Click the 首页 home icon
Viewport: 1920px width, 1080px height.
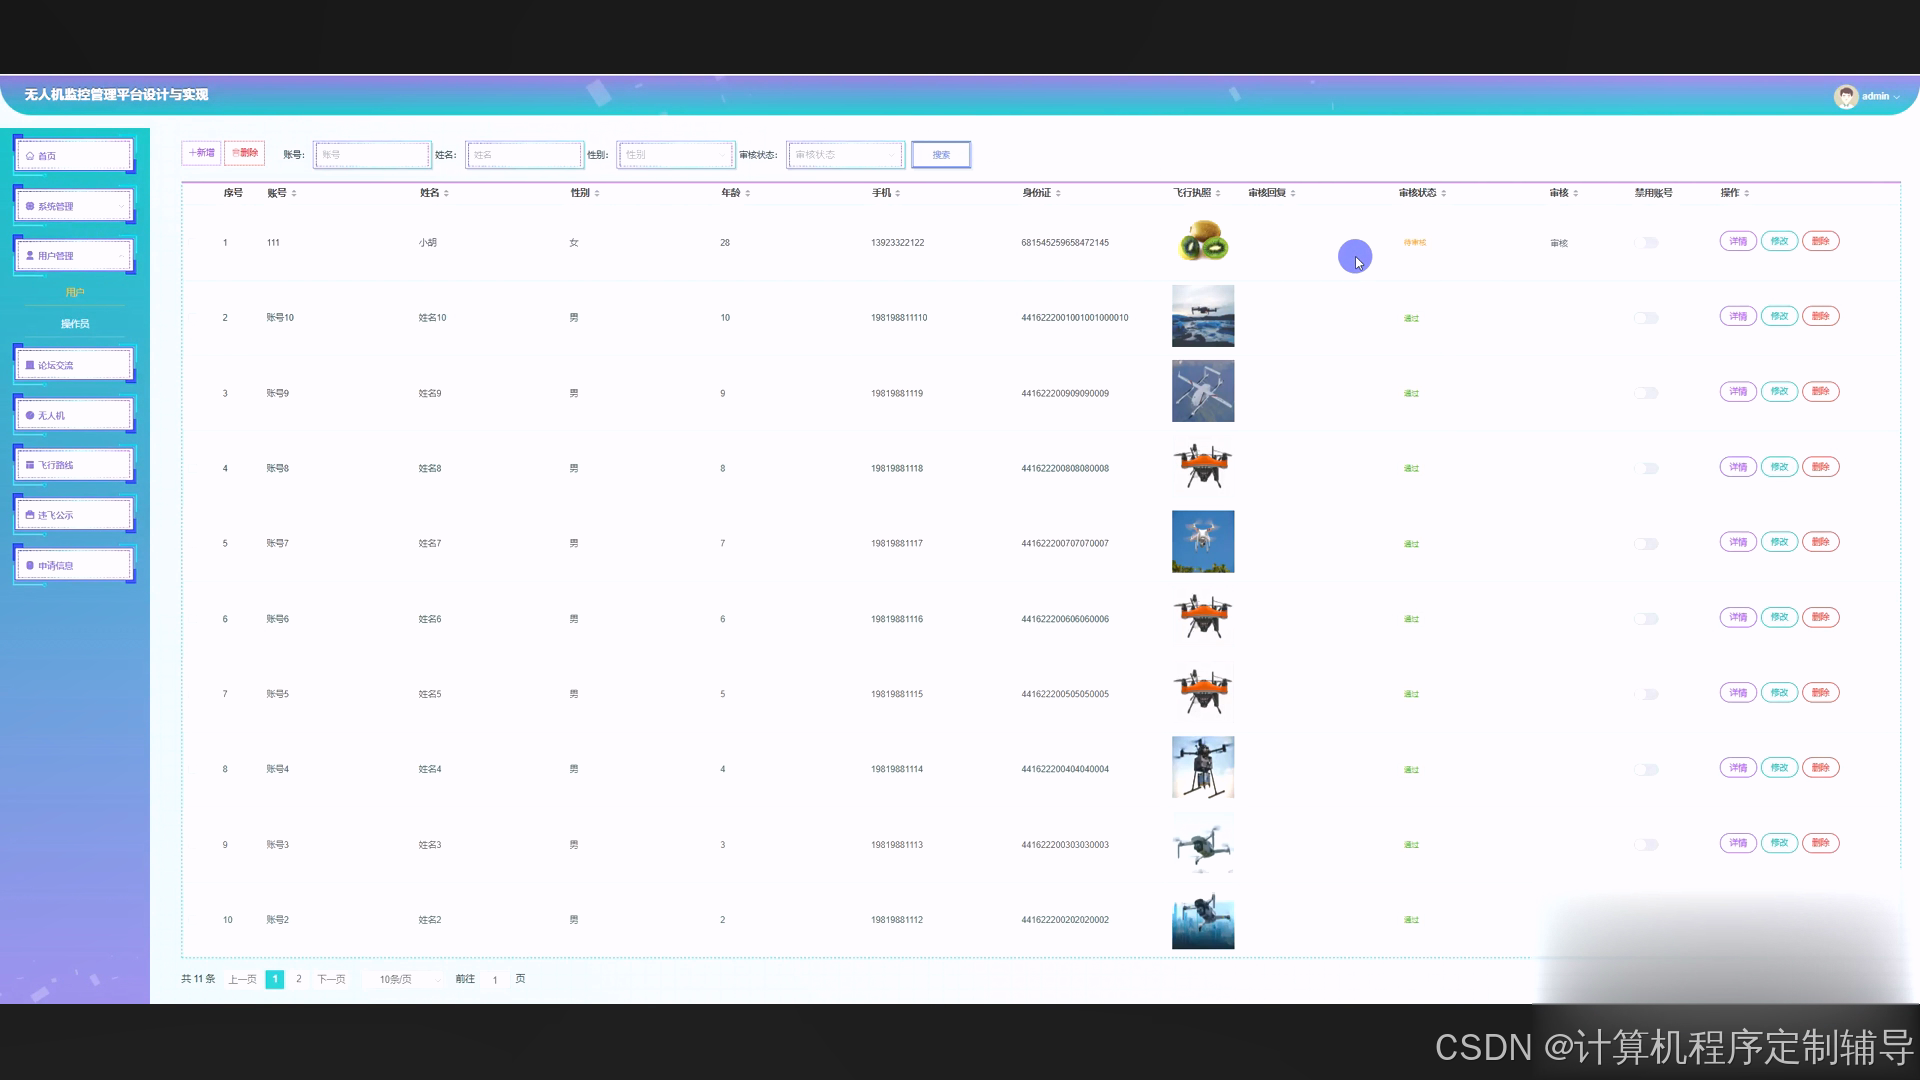[x=30, y=156]
